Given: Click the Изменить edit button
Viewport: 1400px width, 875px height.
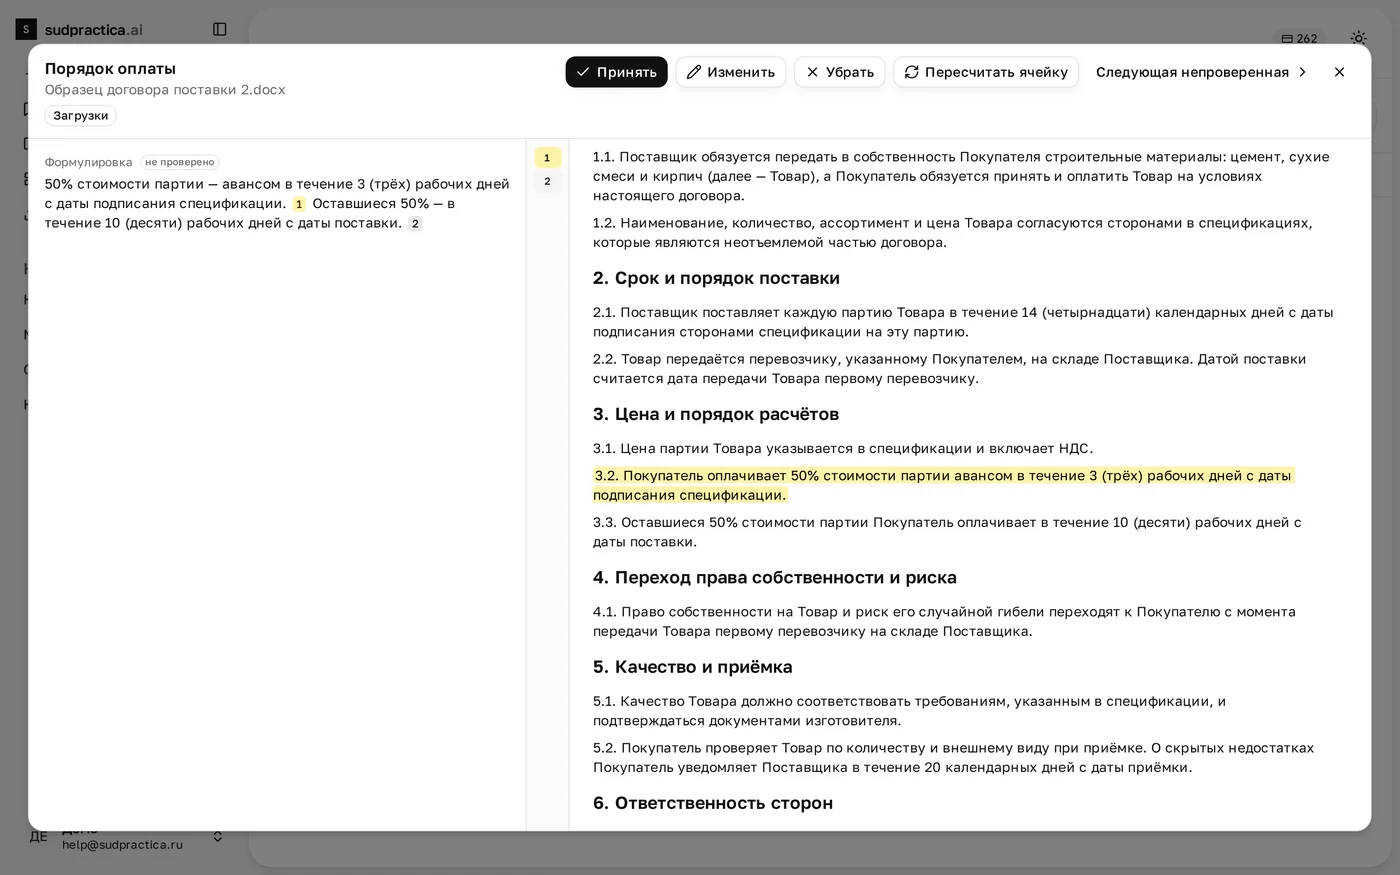Looking at the screenshot, I should 731,72.
